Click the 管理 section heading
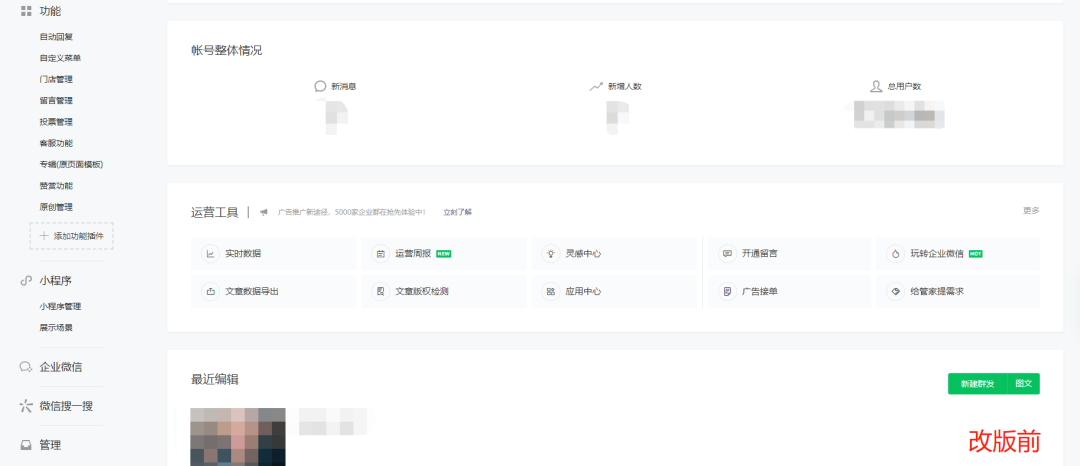The image size is (1080, 466). pos(50,445)
